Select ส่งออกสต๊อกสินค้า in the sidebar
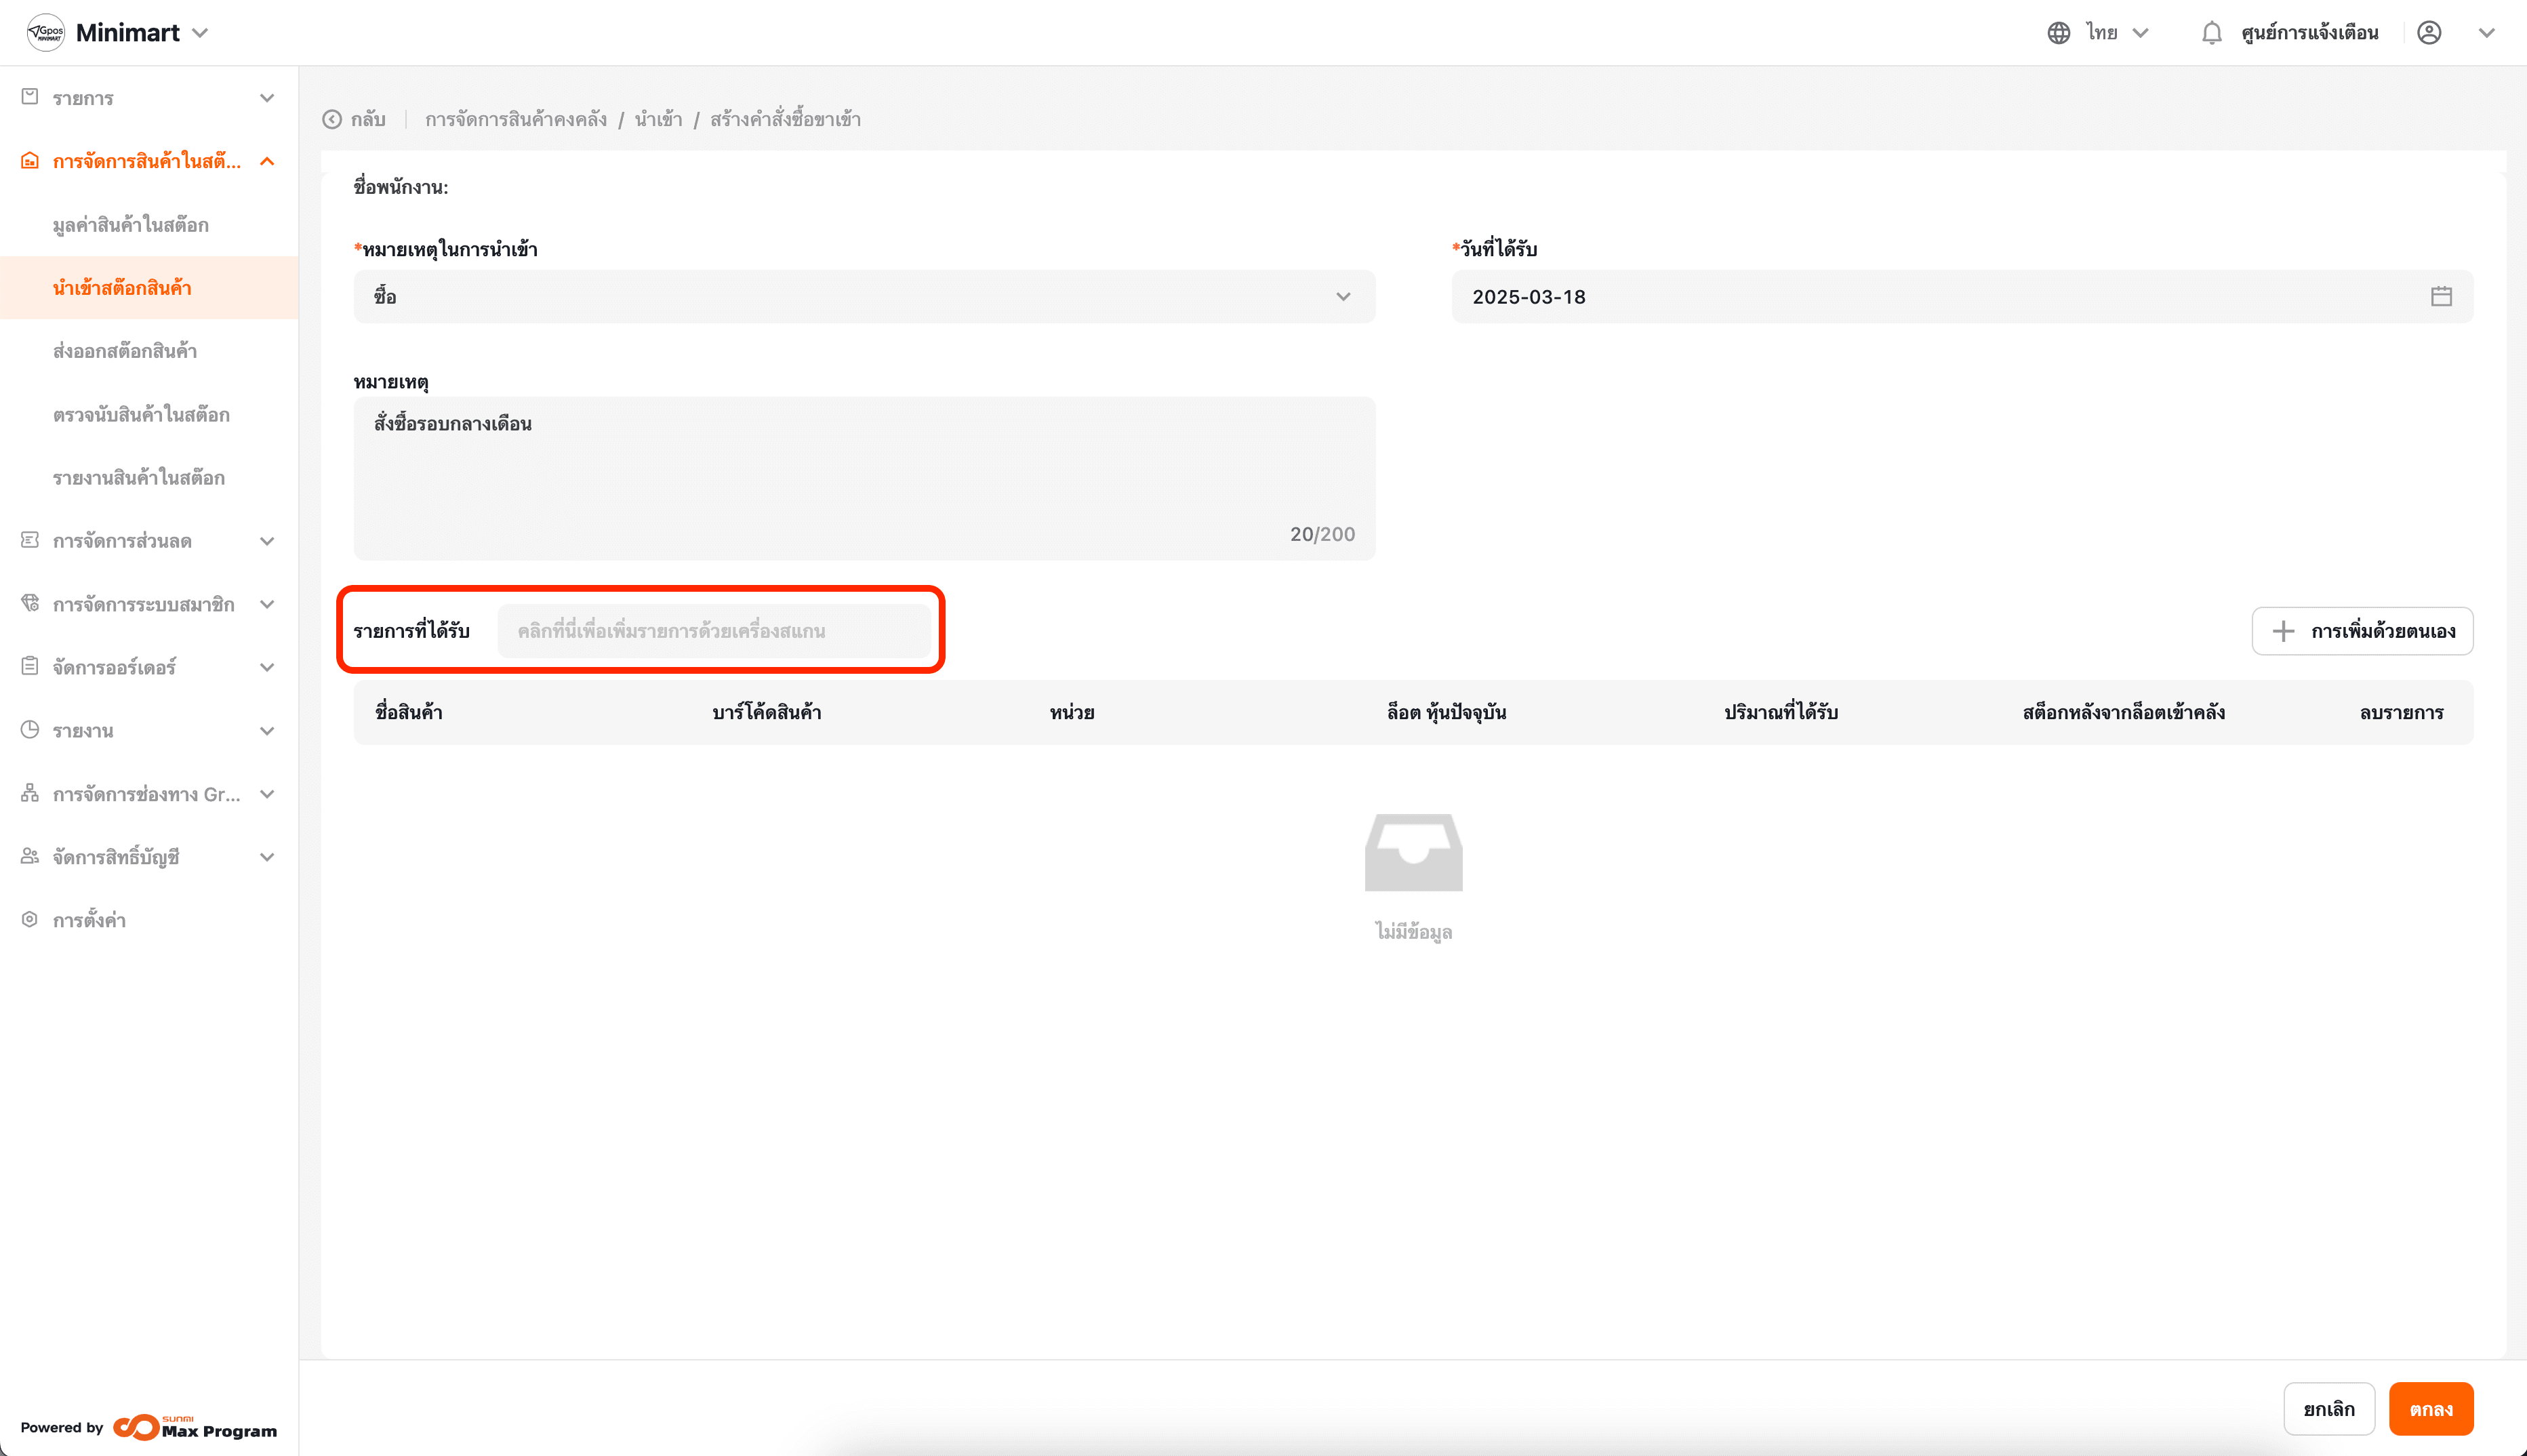2527x1456 pixels. tap(125, 351)
